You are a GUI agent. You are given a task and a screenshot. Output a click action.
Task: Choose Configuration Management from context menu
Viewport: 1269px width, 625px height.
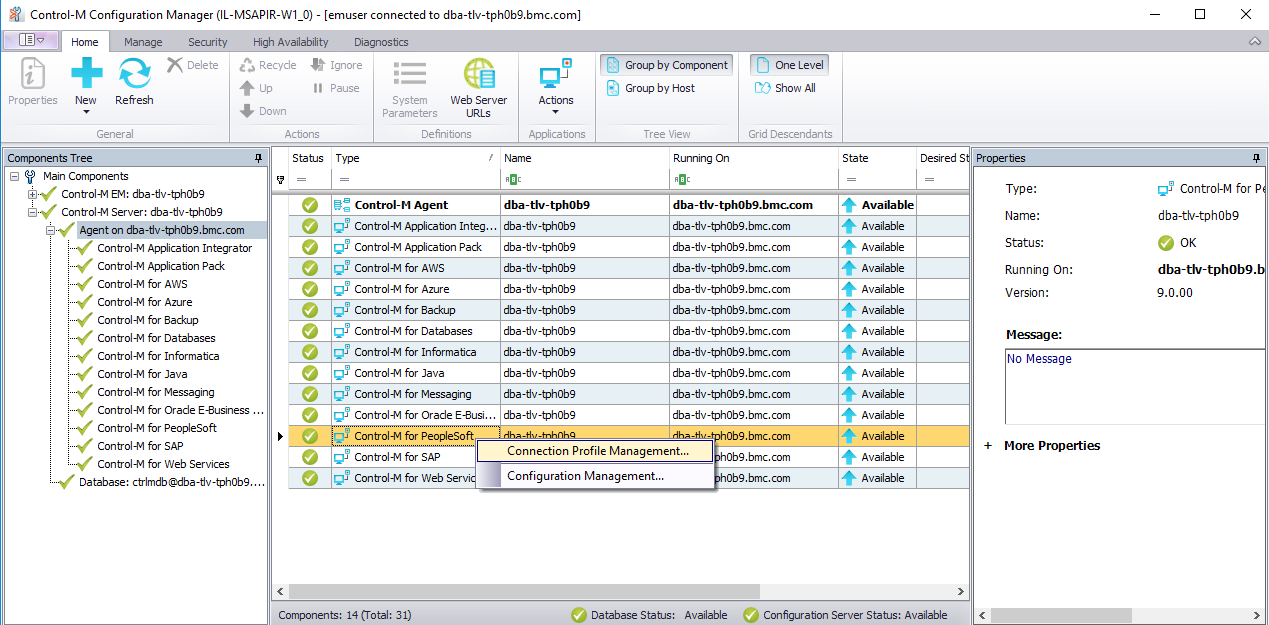[x=597, y=476]
